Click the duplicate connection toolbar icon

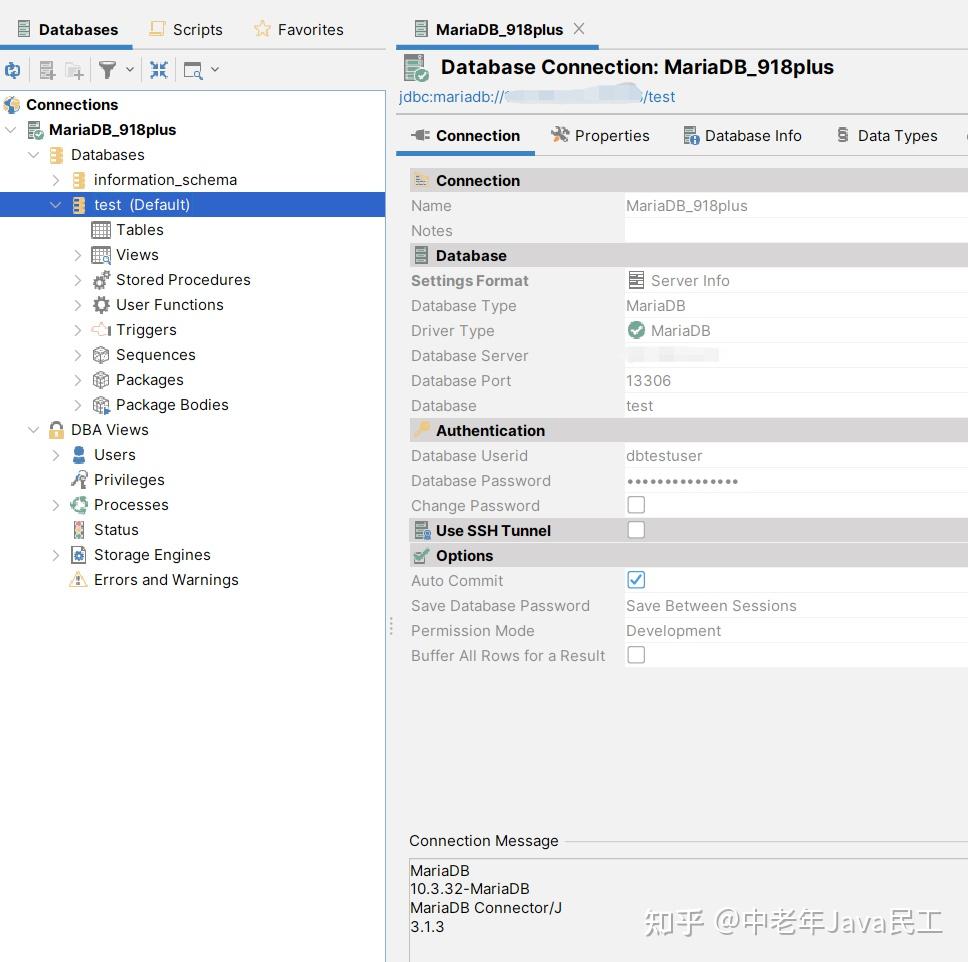pos(72,69)
